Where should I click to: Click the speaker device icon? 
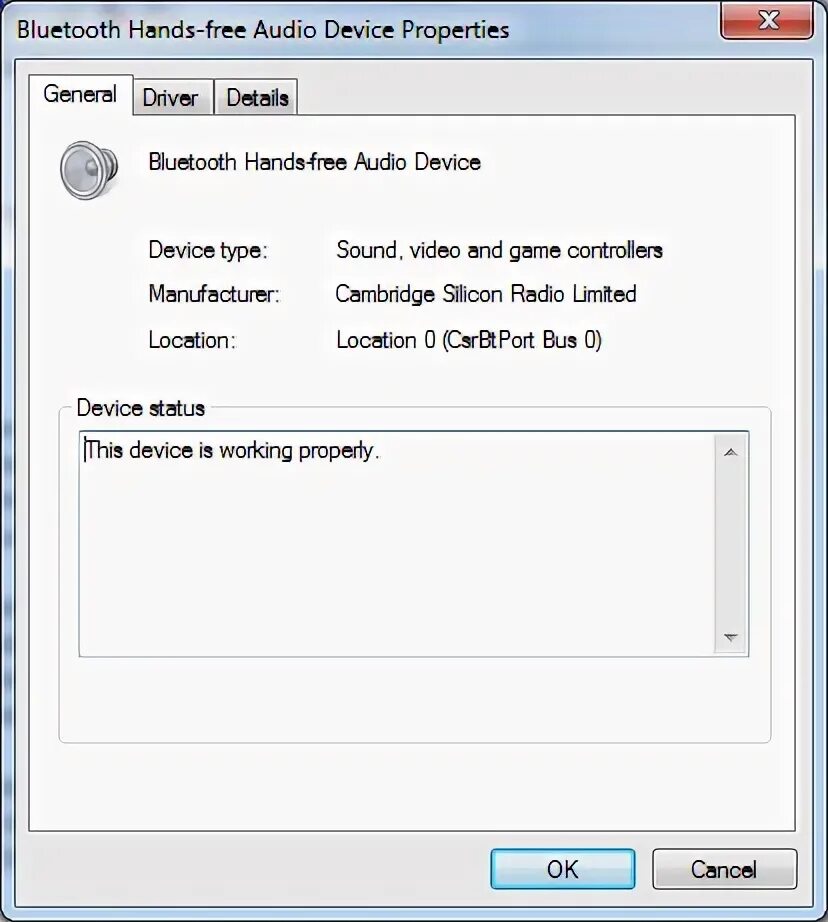pyautogui.click(x=89, y=170)
